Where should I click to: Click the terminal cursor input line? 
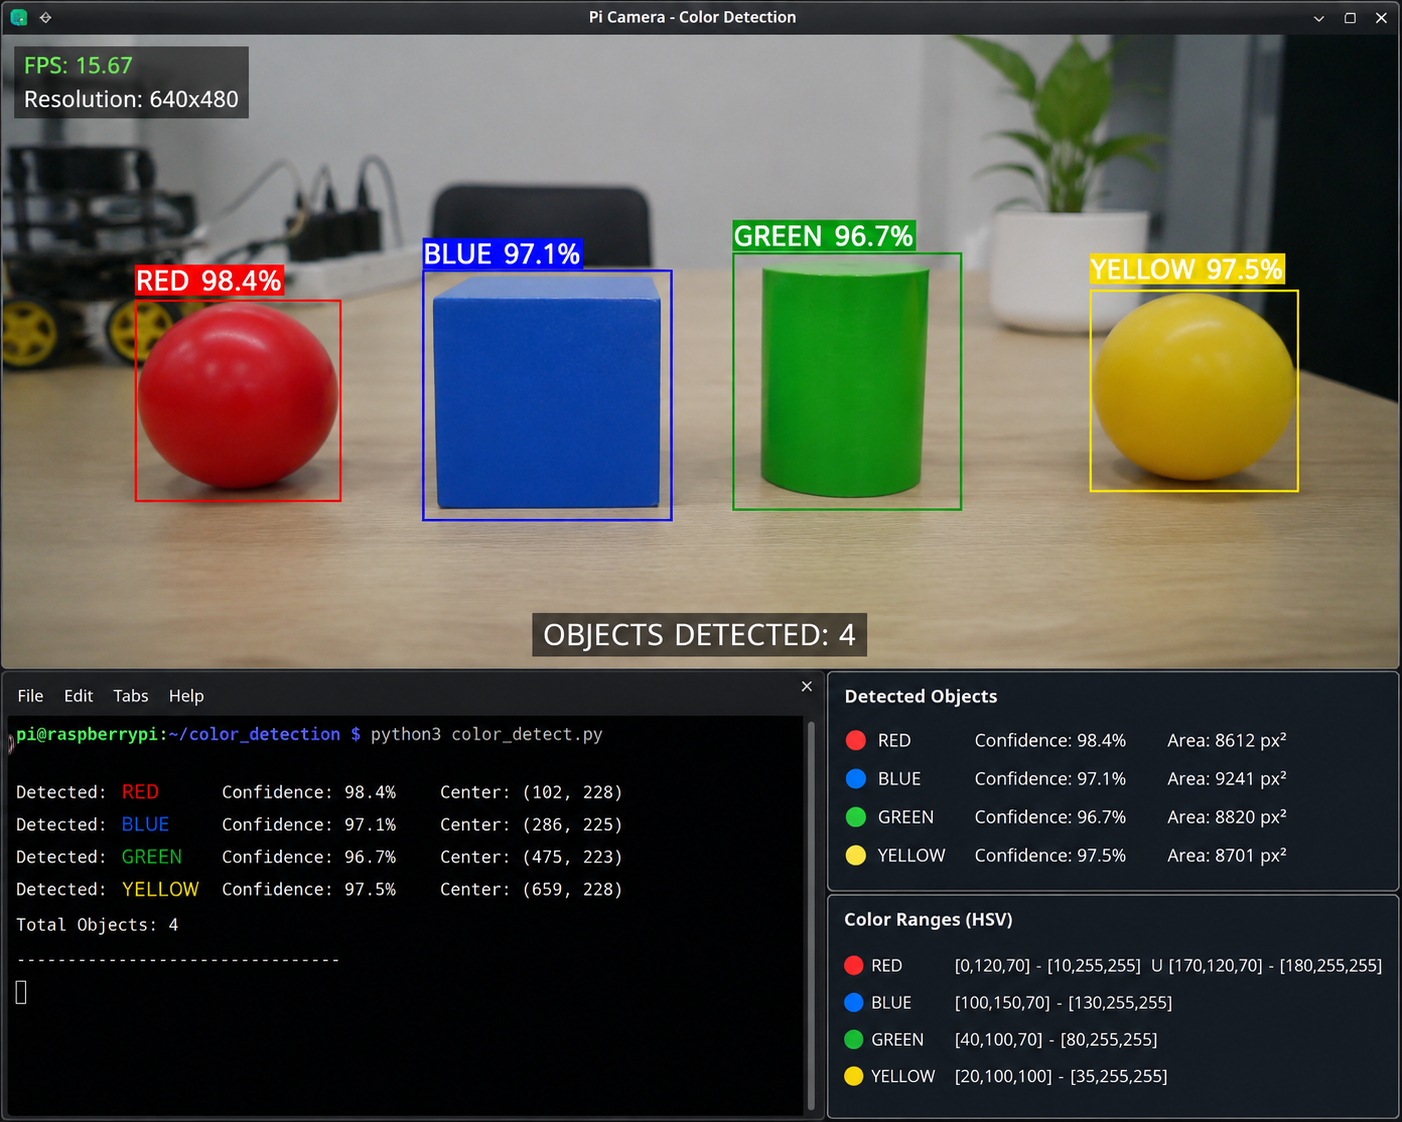pyautogui.click(x=21, y=992)
